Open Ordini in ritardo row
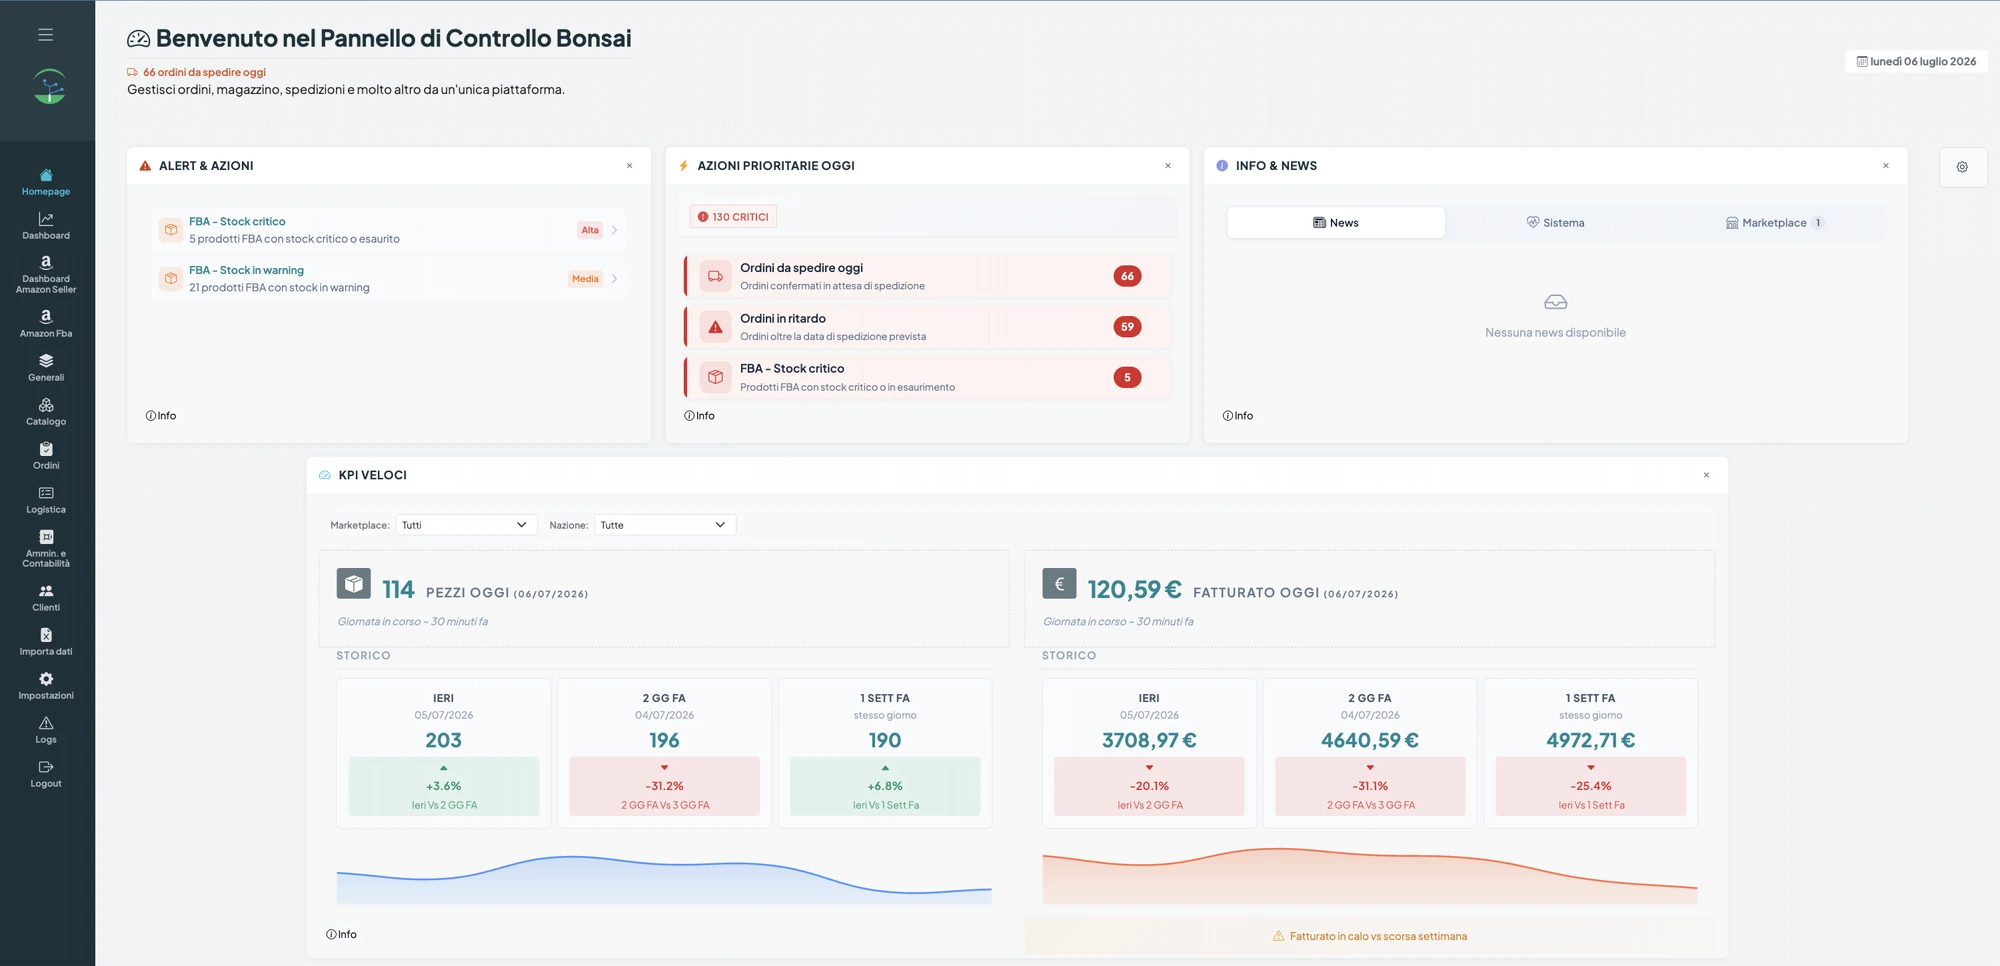This screenshot has height=966, width=2000. click(928, 327)
